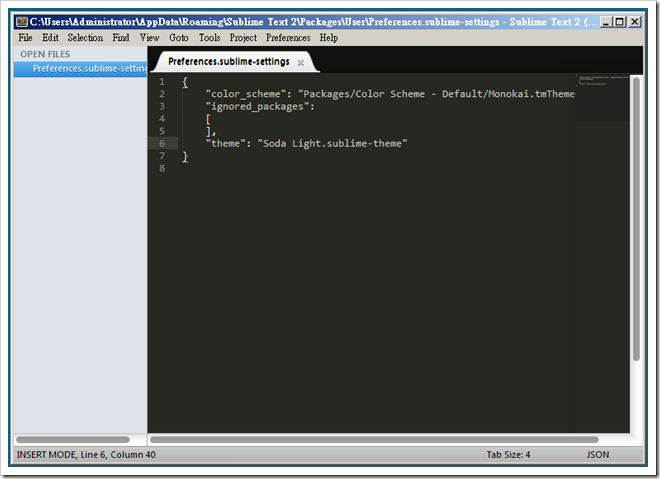Click line number 8 in gutter
The image size is (660, 479).
(x=162, y=168)
